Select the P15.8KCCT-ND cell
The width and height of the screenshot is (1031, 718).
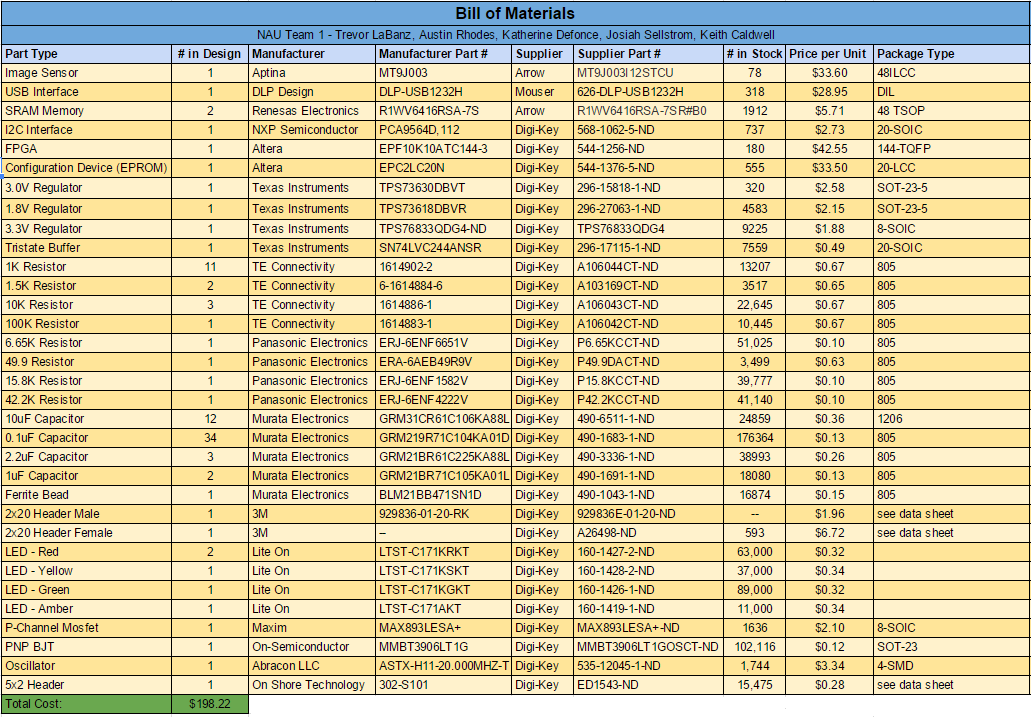(x=648, y=381)
